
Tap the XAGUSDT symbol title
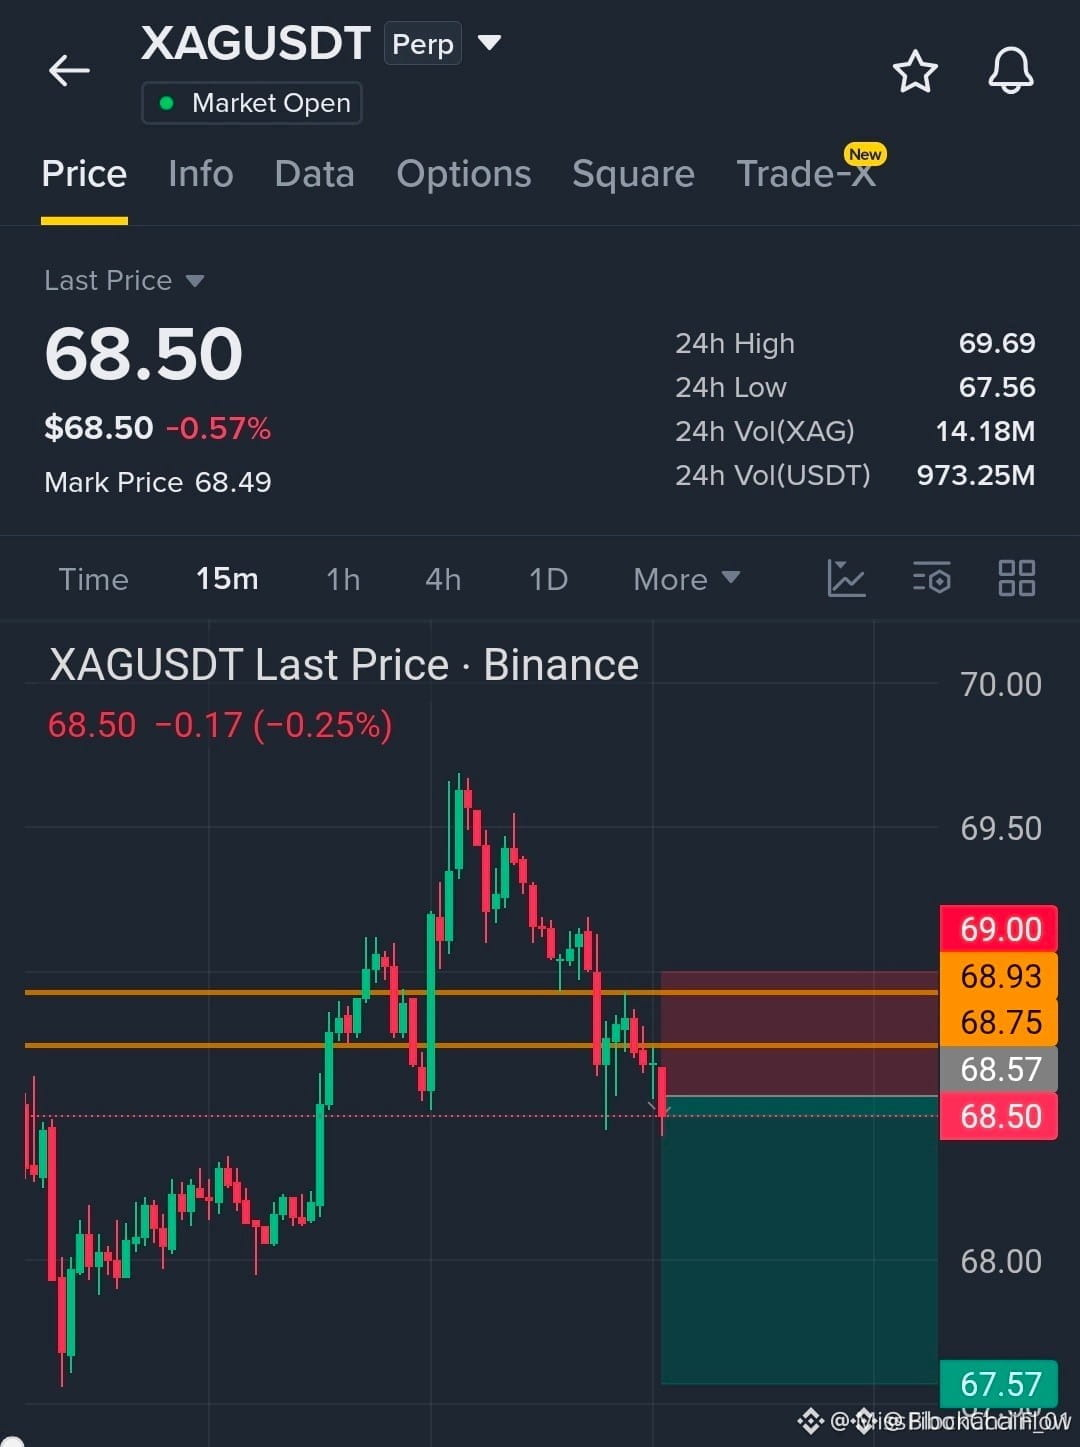pyautogui.click(x=256, y=43)
